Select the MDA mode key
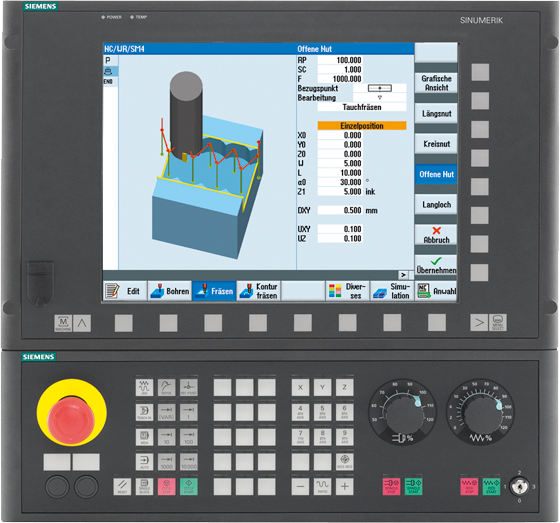This screenshot has width=560, height=523. tap(144, 437)
